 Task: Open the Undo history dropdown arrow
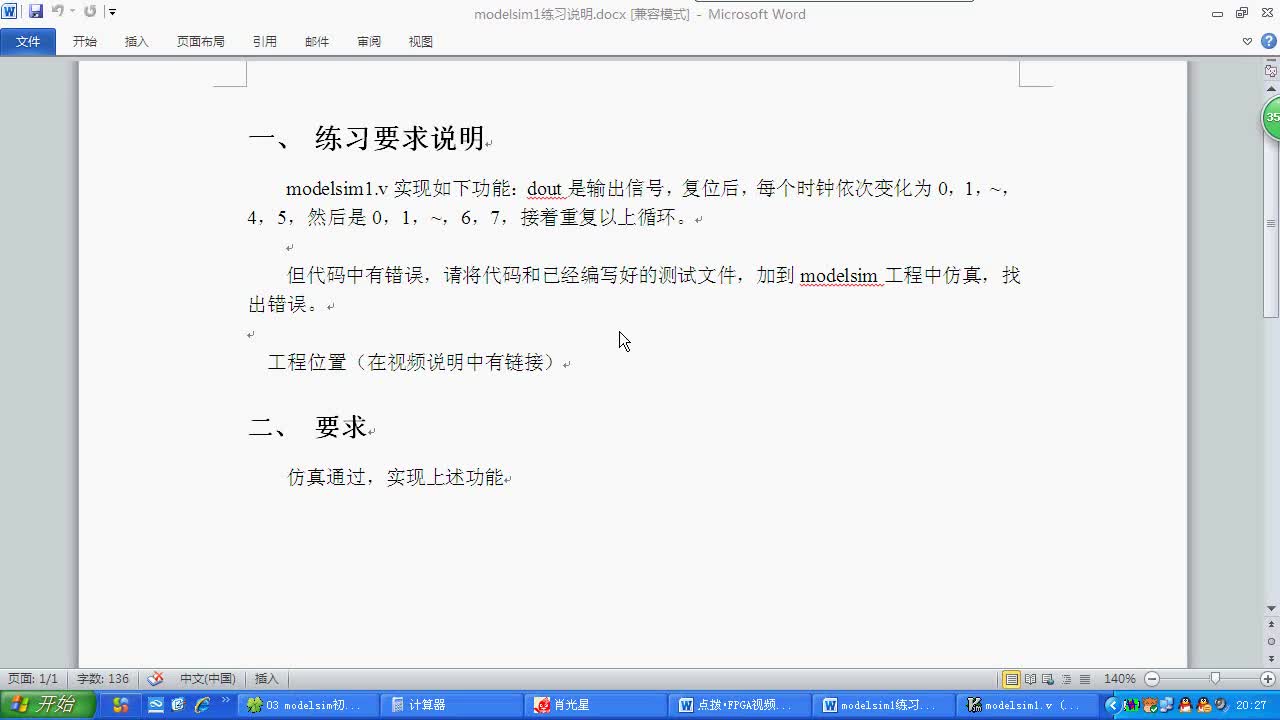[x=73, y=12]
